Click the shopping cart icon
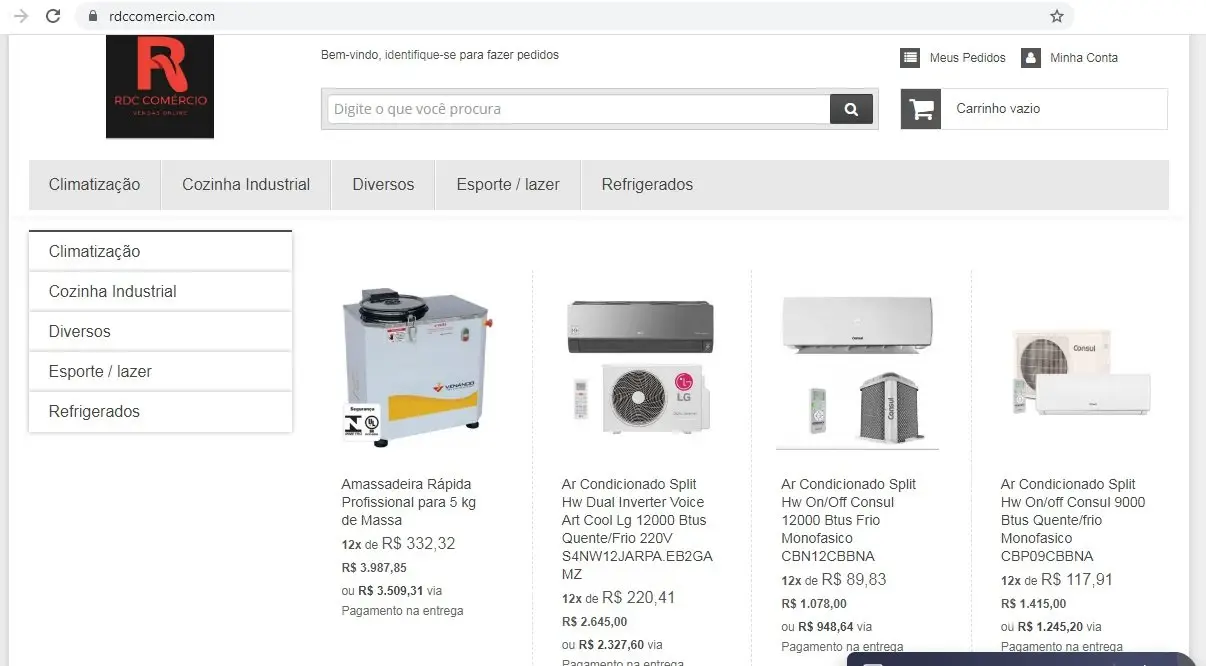The image size is (1206, 666). [921, 109]
